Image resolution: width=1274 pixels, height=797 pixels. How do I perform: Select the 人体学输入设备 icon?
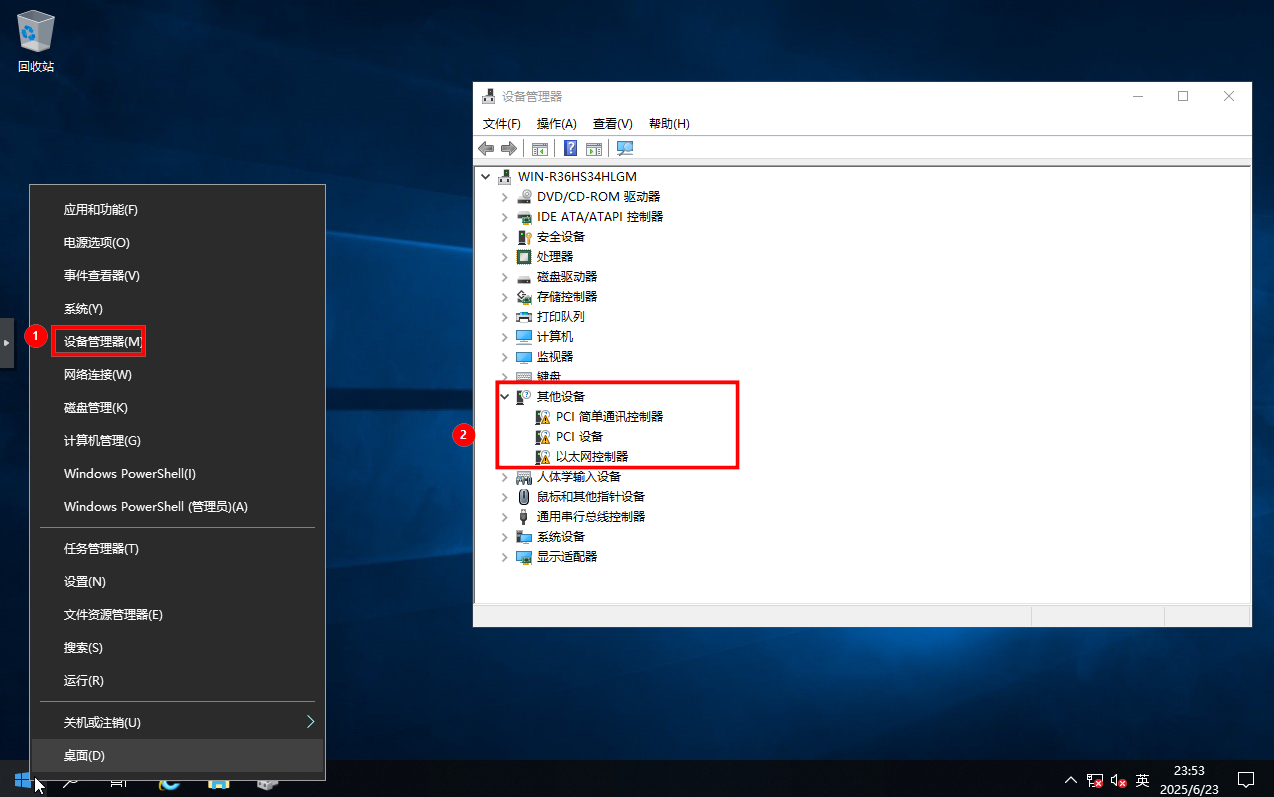524,477
